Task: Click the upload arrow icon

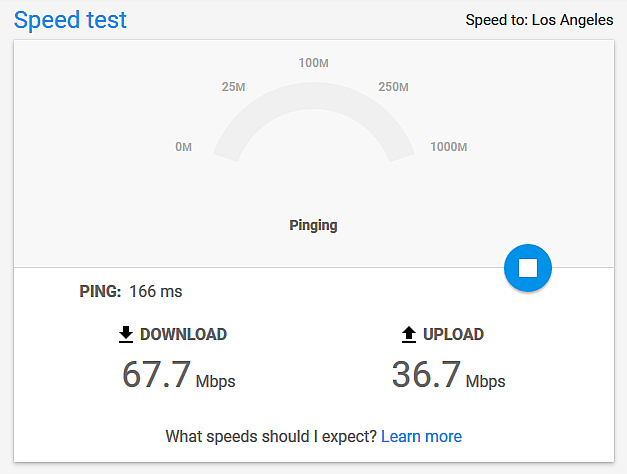Action: pos(409,334)
